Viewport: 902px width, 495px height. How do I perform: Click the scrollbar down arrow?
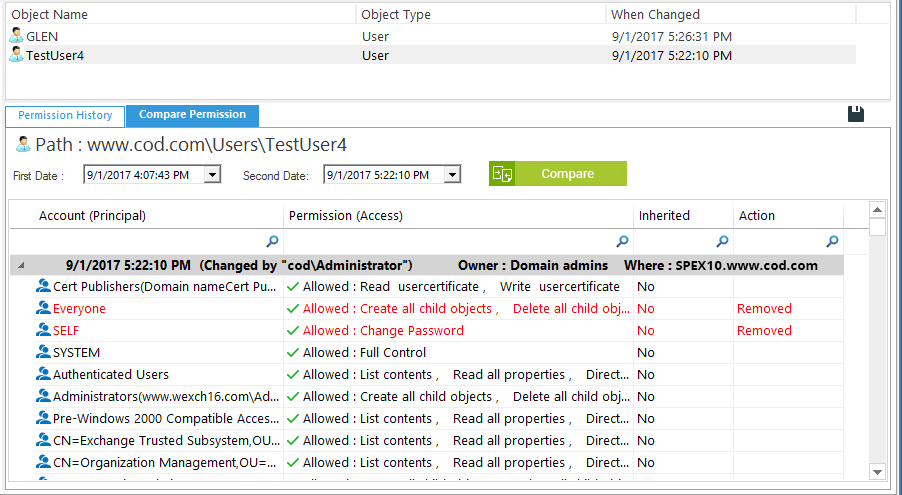click(877, 472)
